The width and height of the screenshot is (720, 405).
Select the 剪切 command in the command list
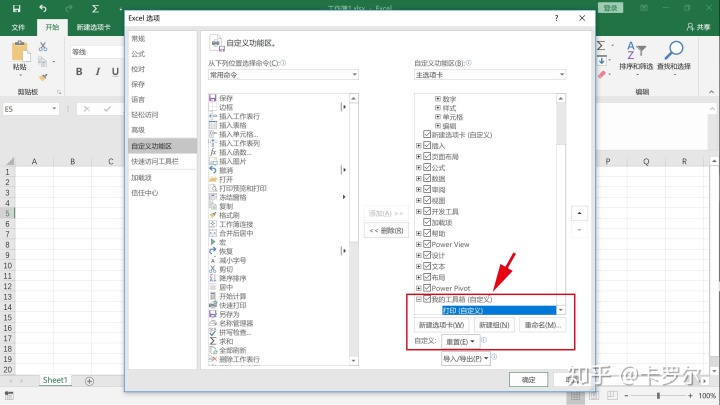click(x=221, y=269)
